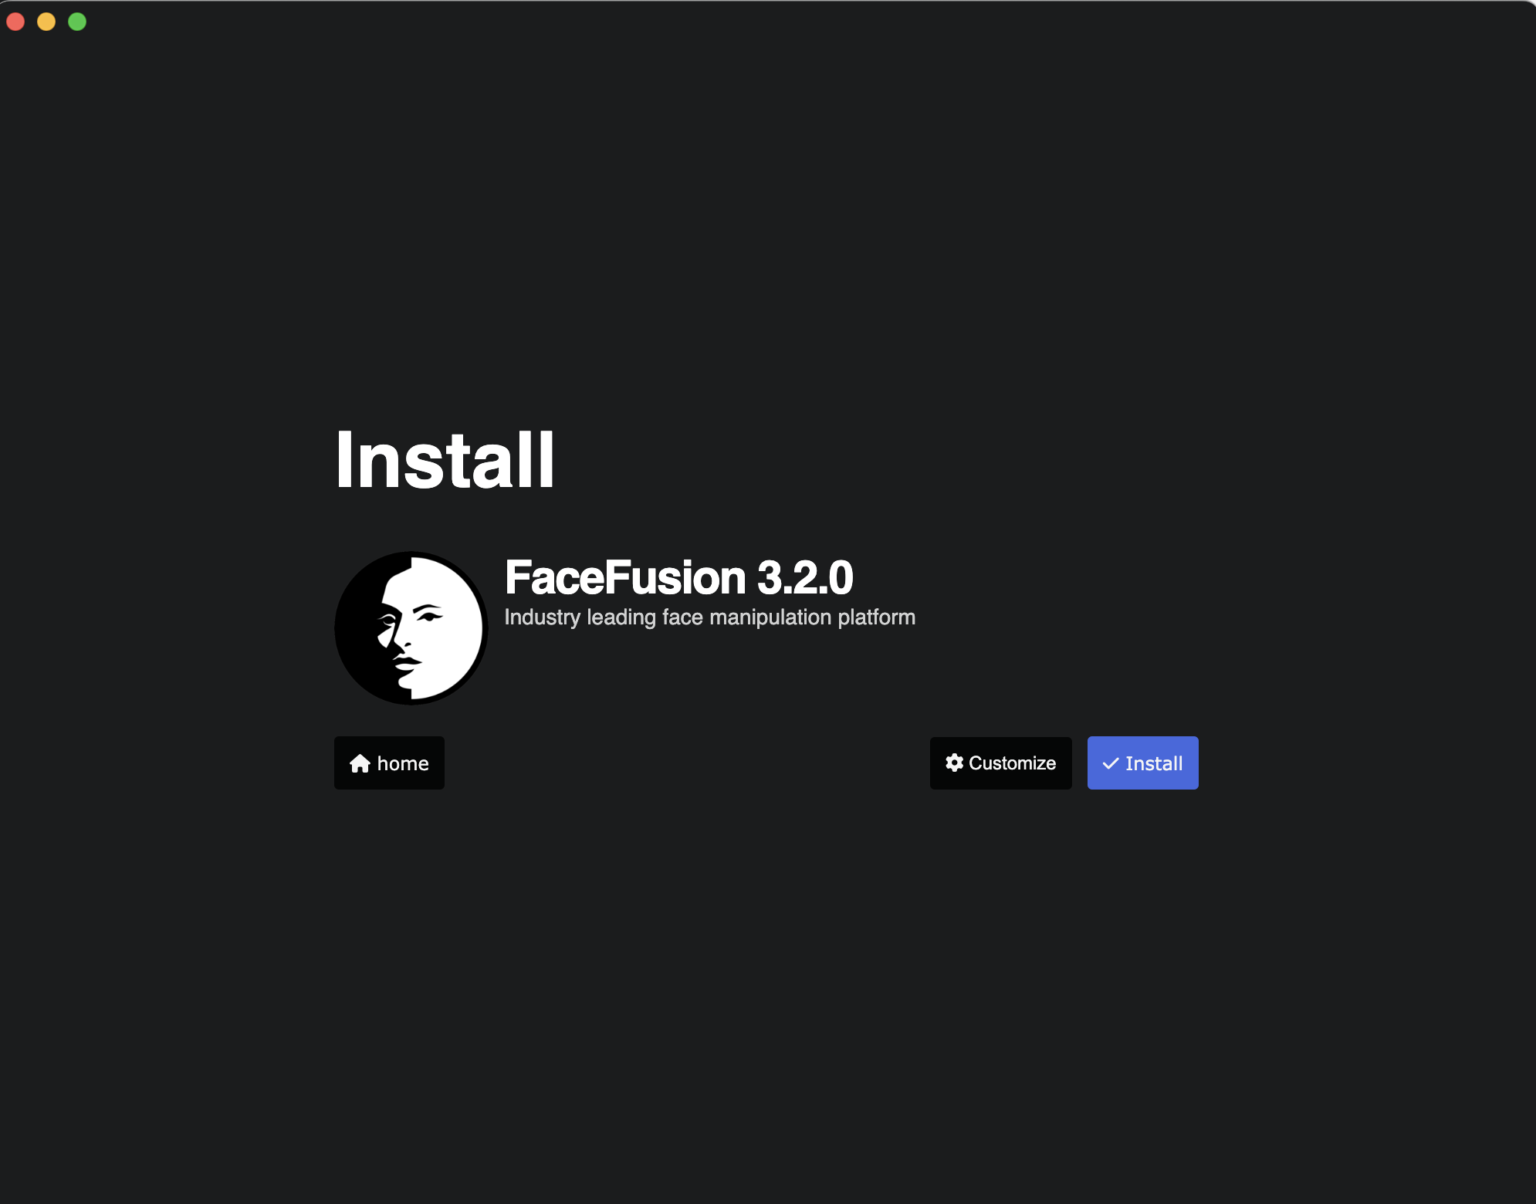Click the 3.2.0 version number
Screen dimensions: 1536x1204
pos(805,578)
